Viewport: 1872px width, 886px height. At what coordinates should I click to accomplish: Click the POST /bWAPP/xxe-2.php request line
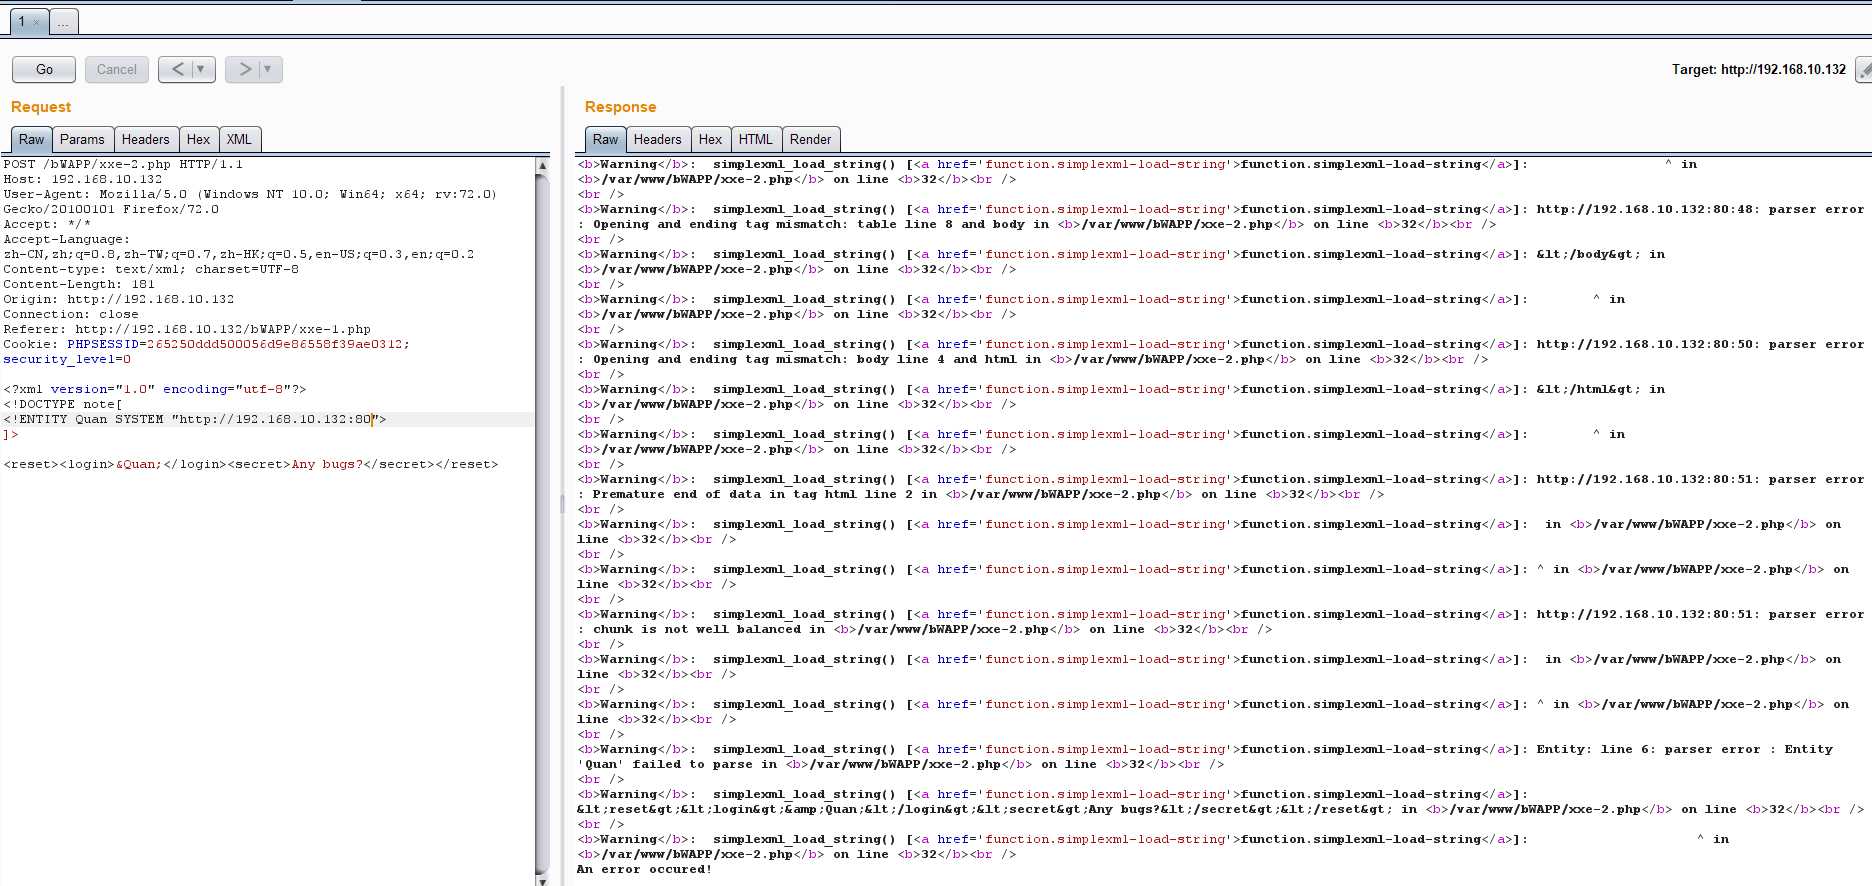pyautogui.click(x=123, y=164)
